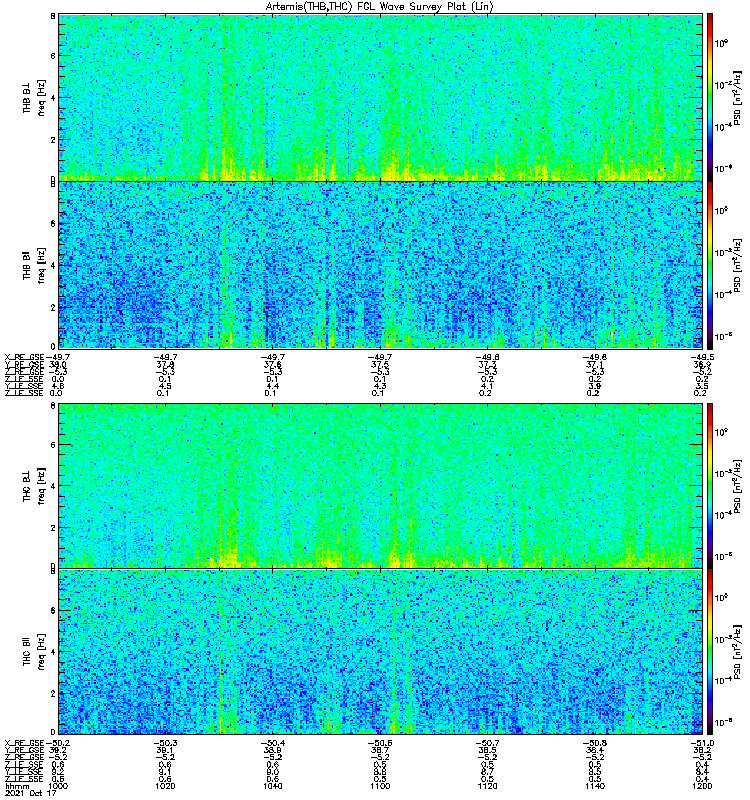Click the Y_LF_SSE value 4.3 under THB
750x800 pixels.
pyautogui.click(x=380, y=386)
